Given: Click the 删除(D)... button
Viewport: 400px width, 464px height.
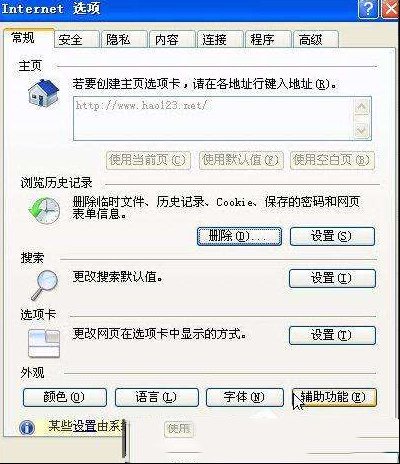Looking at the screenshot, I should tap(239, 237).
